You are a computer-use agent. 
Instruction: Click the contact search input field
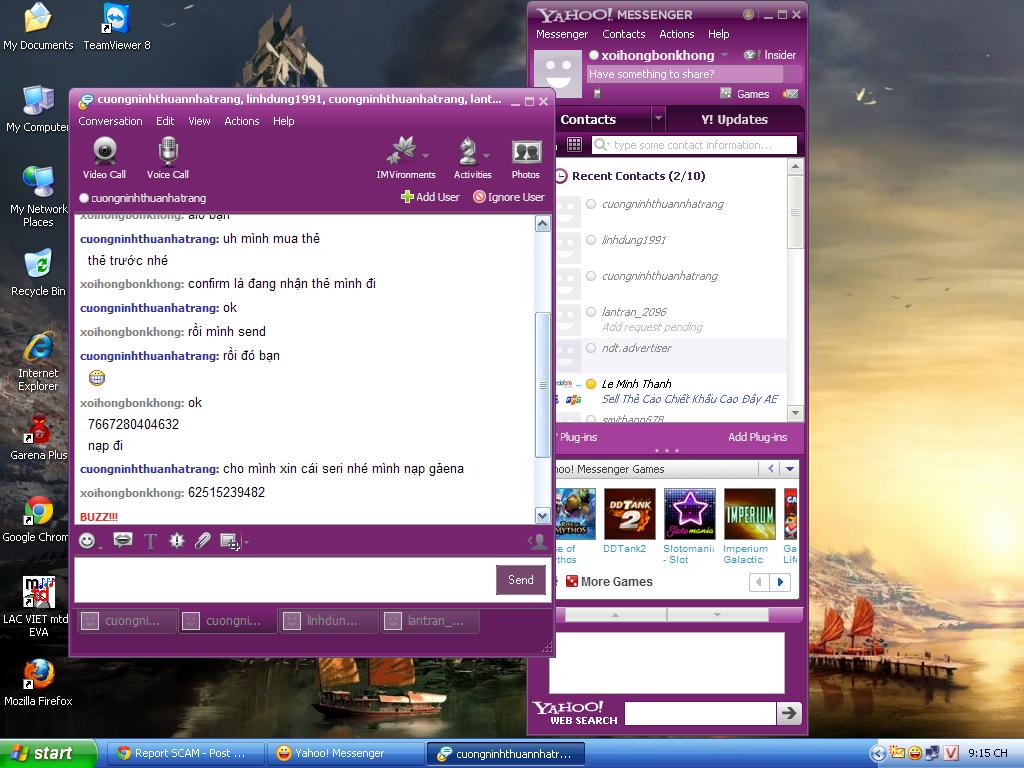click(x=702, y=145)
